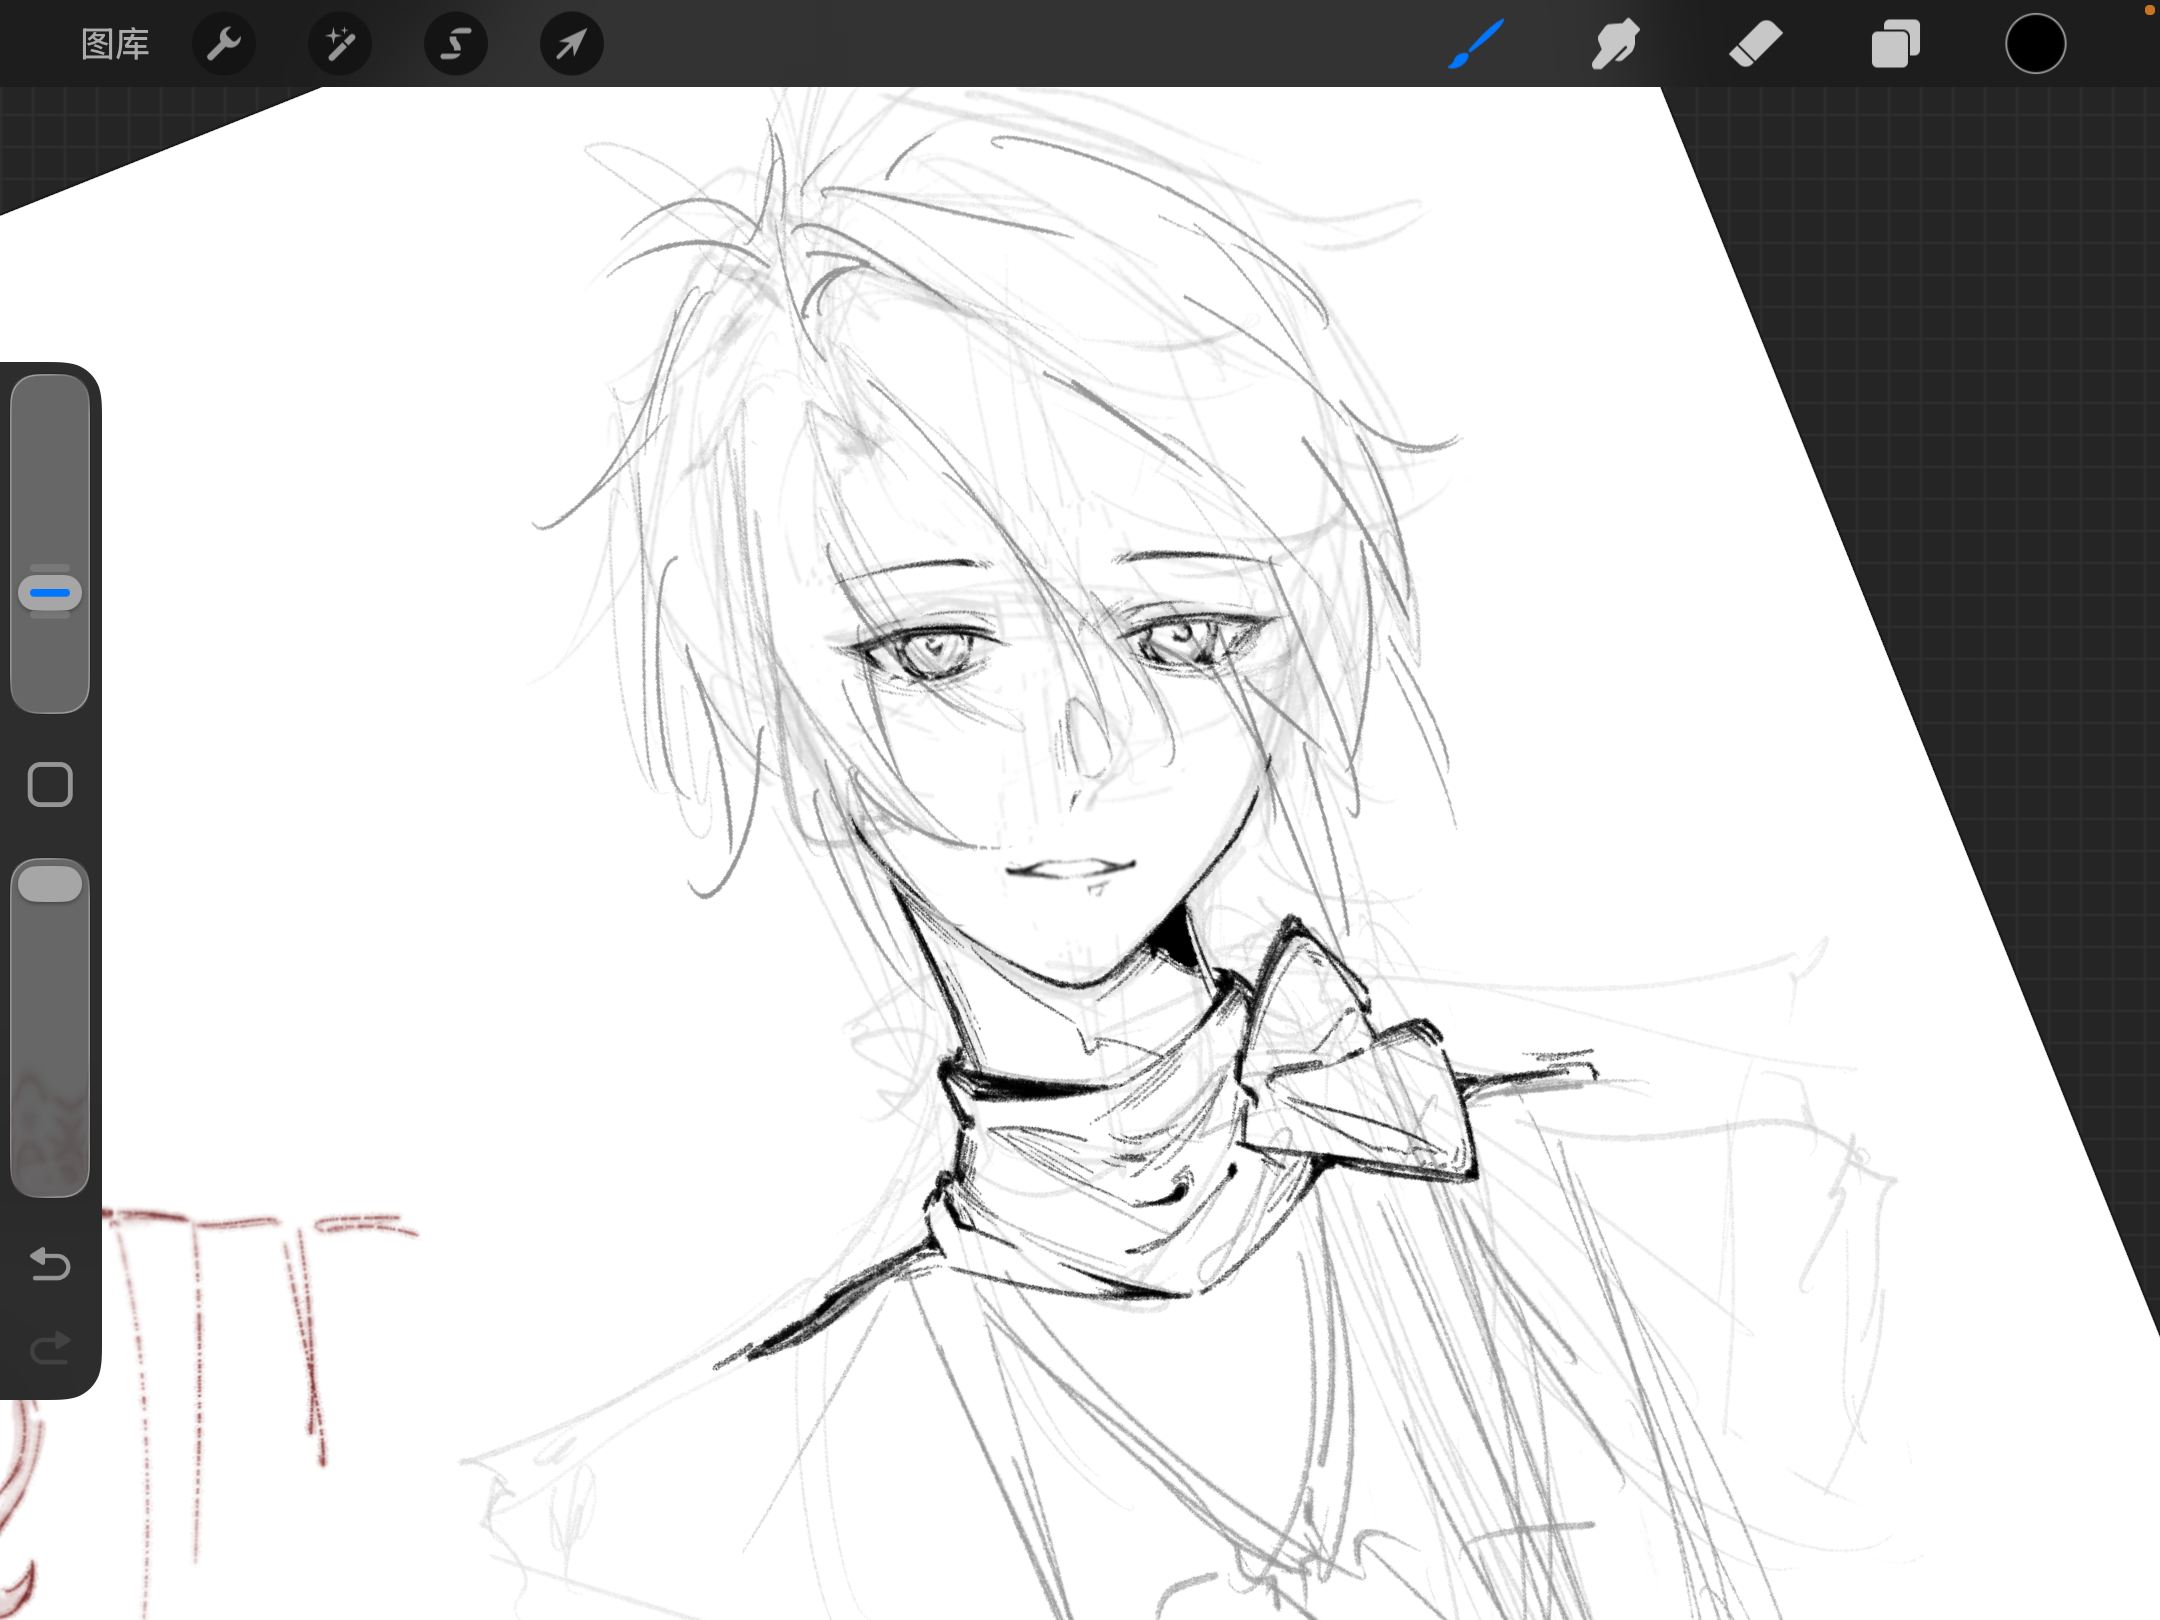This screenshot has width=2160, height=1620.
Task: Open the Adjustments magic wand menu
Action: click(x=340, y=44)
